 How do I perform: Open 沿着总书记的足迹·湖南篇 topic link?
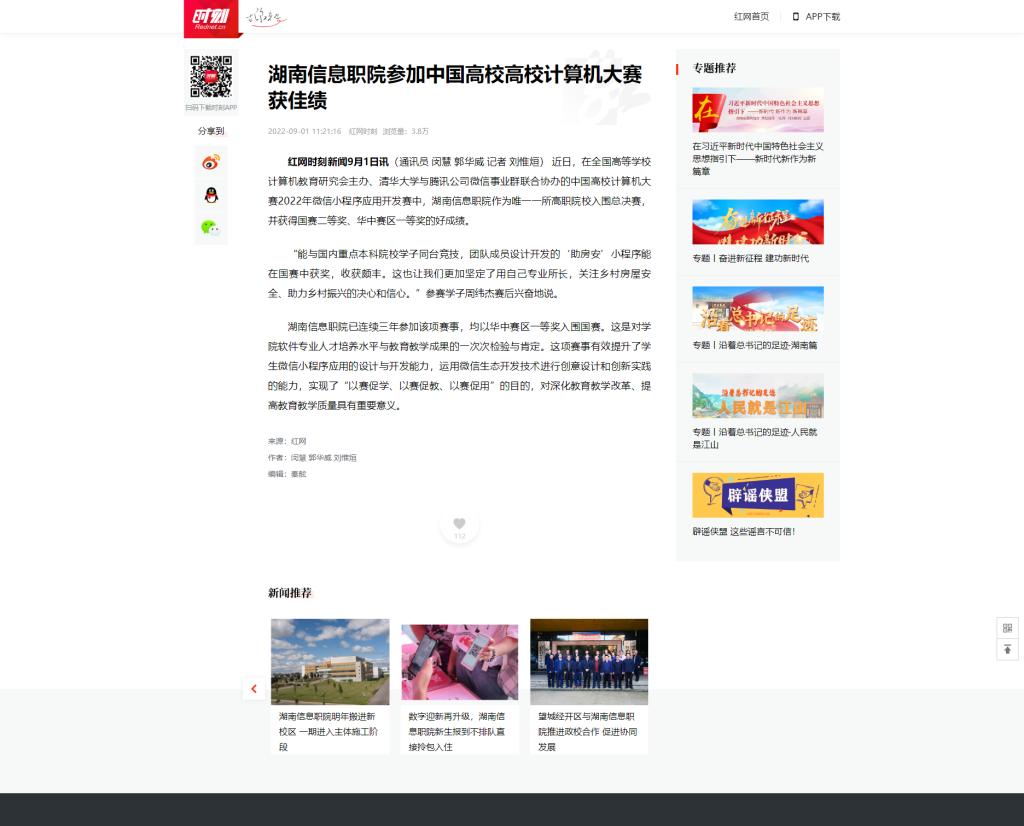(754, 345)
